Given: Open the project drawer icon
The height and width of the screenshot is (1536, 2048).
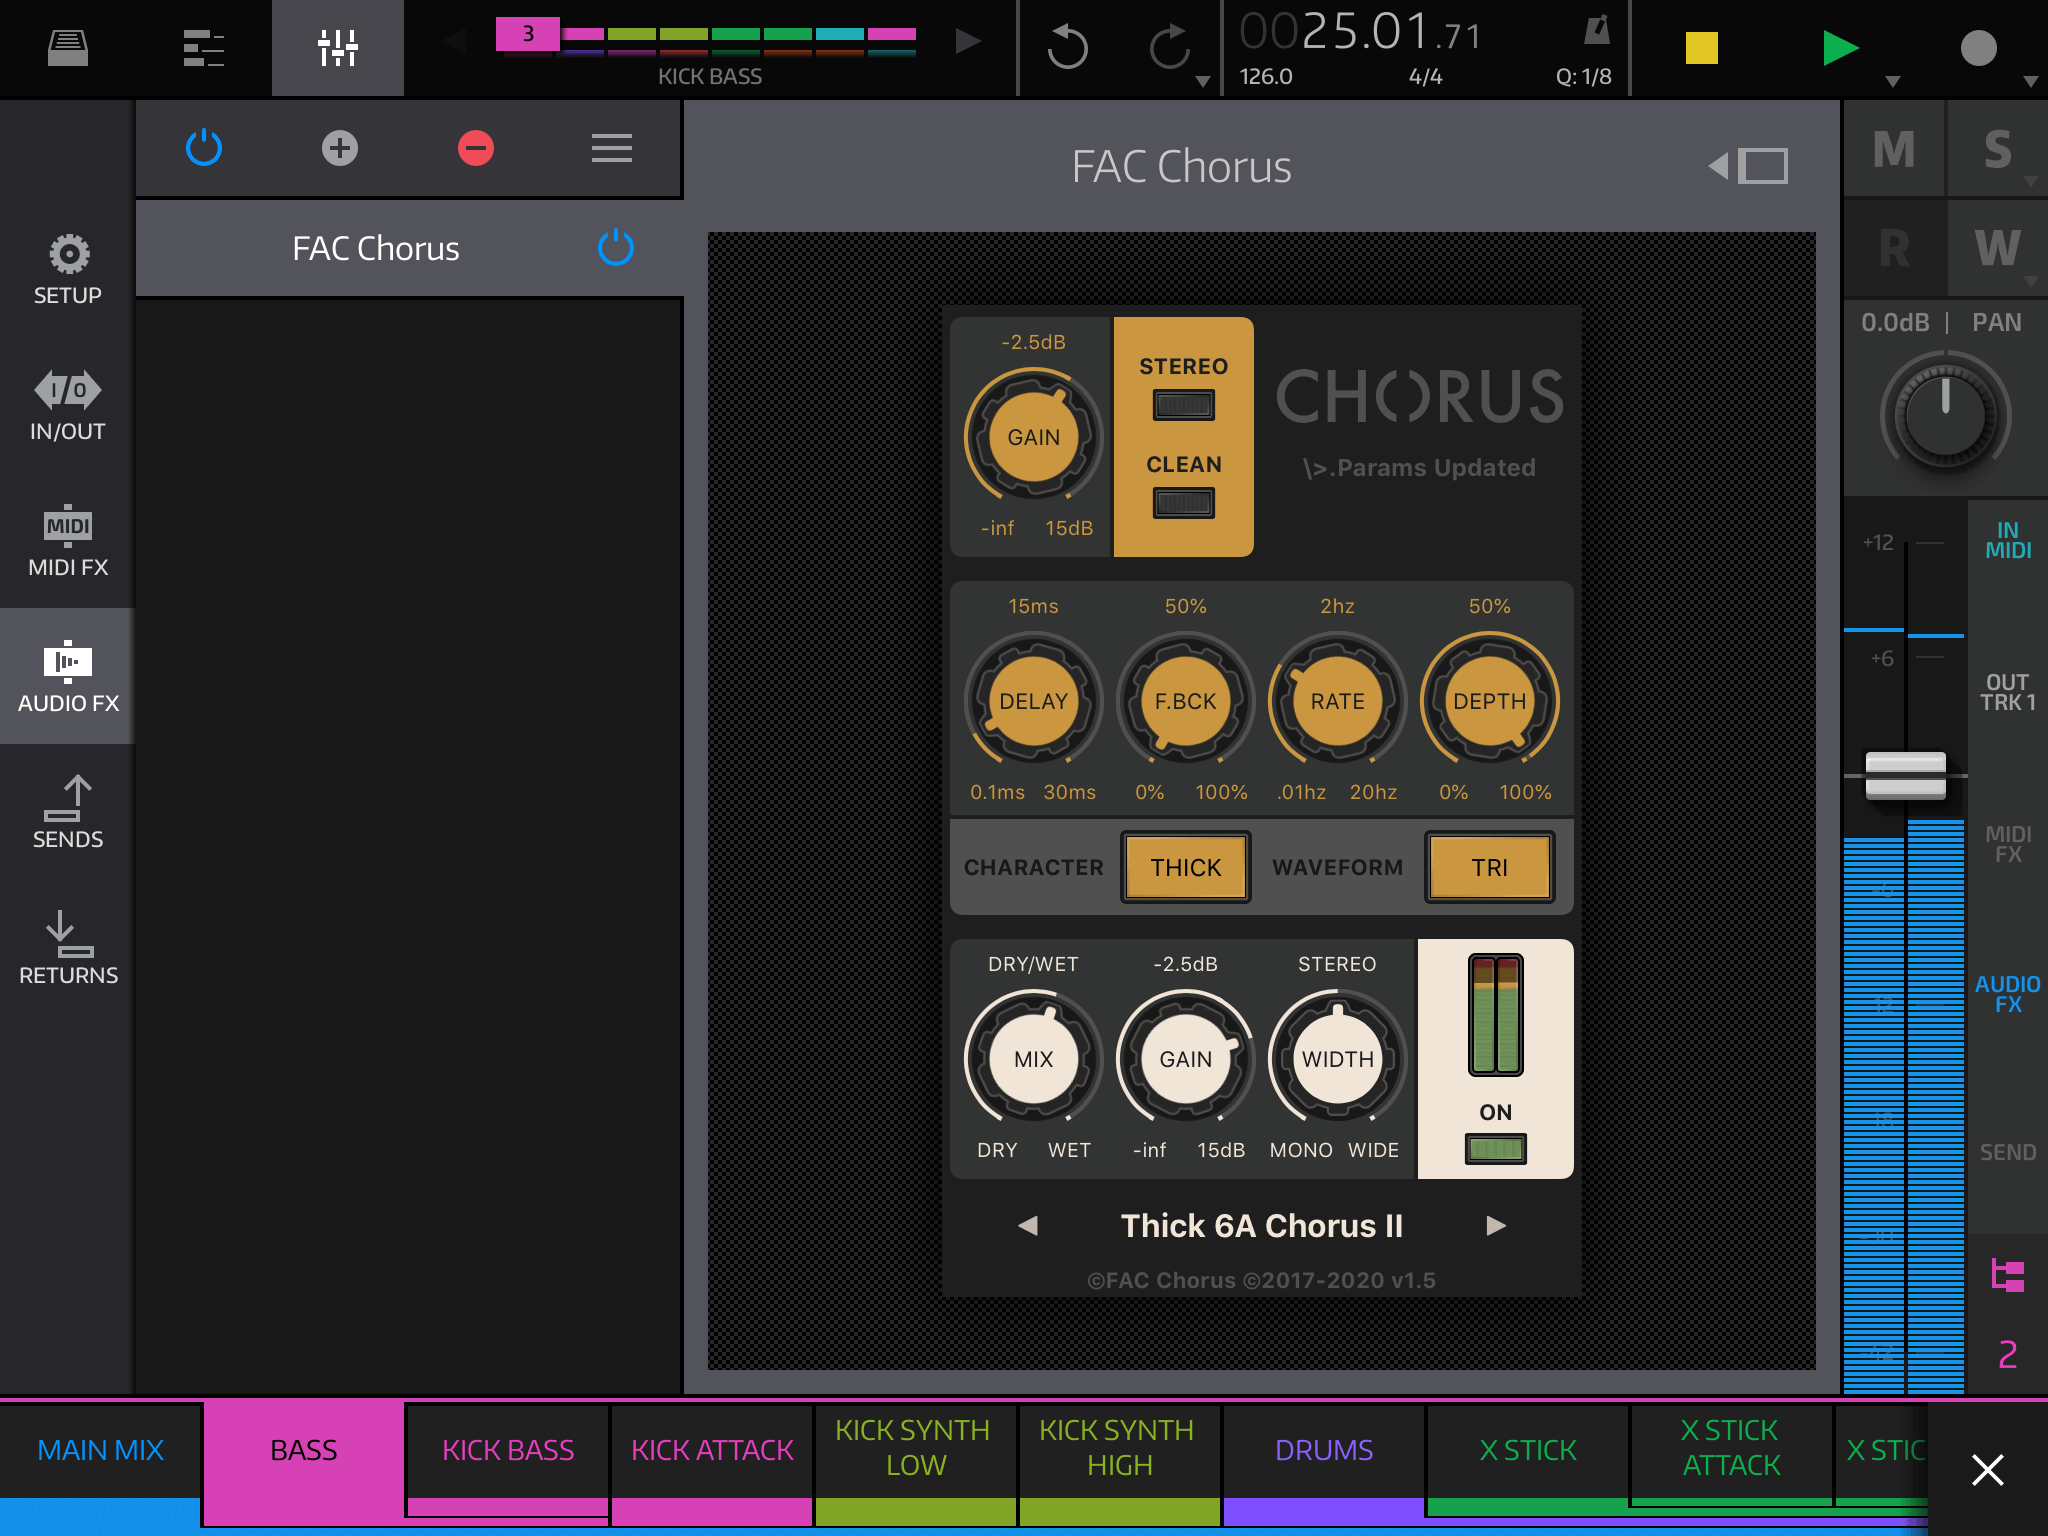Looking at the screenshot, I should [x=68, y=47].
